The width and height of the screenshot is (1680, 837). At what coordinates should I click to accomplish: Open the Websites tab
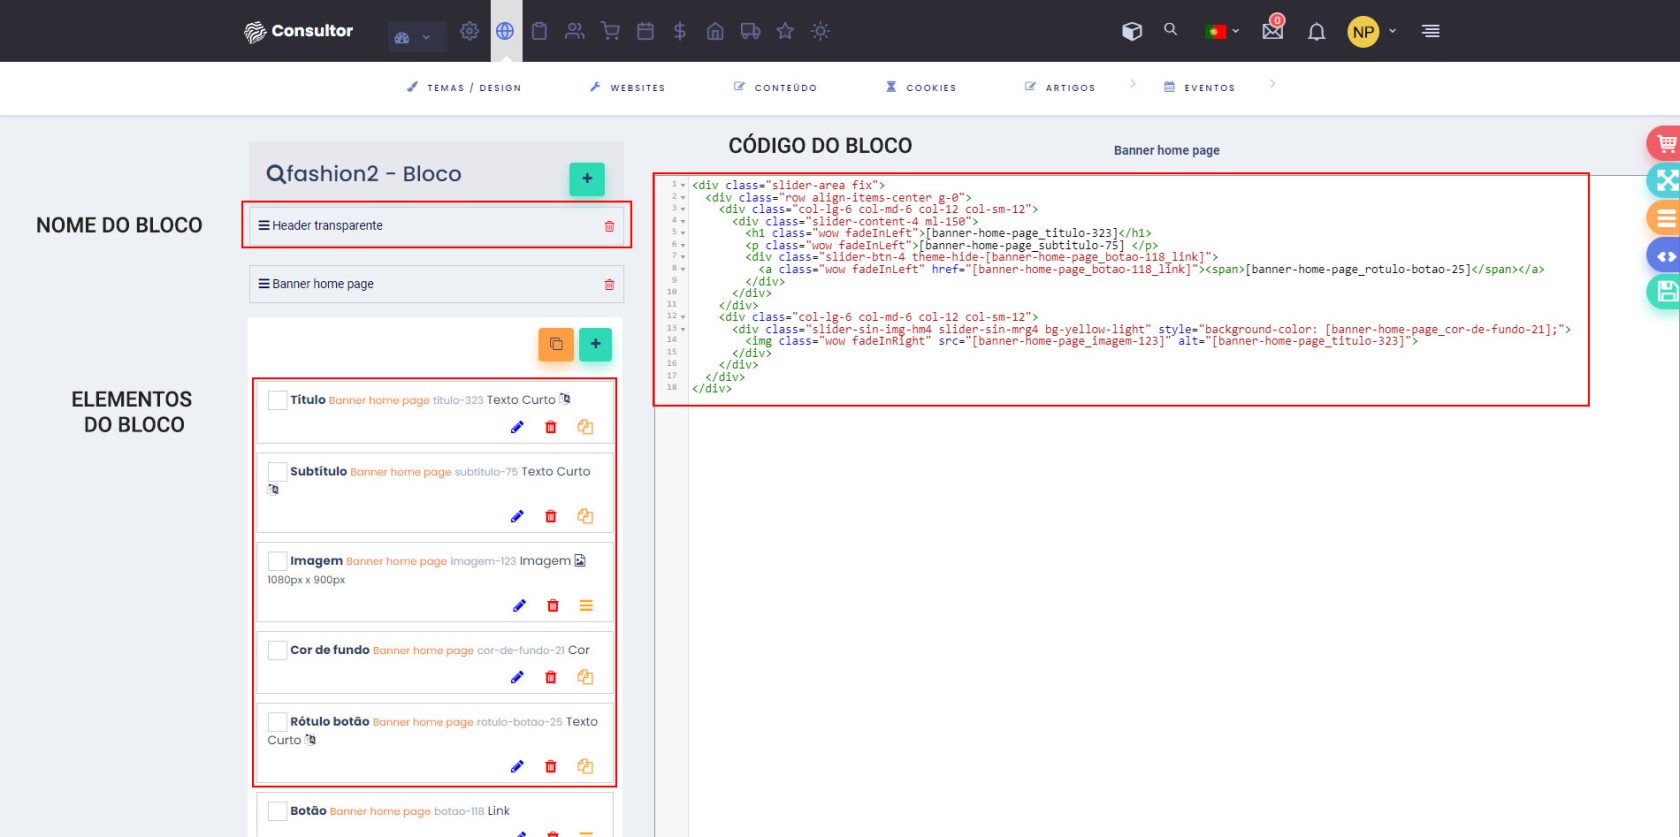point(627,88)
